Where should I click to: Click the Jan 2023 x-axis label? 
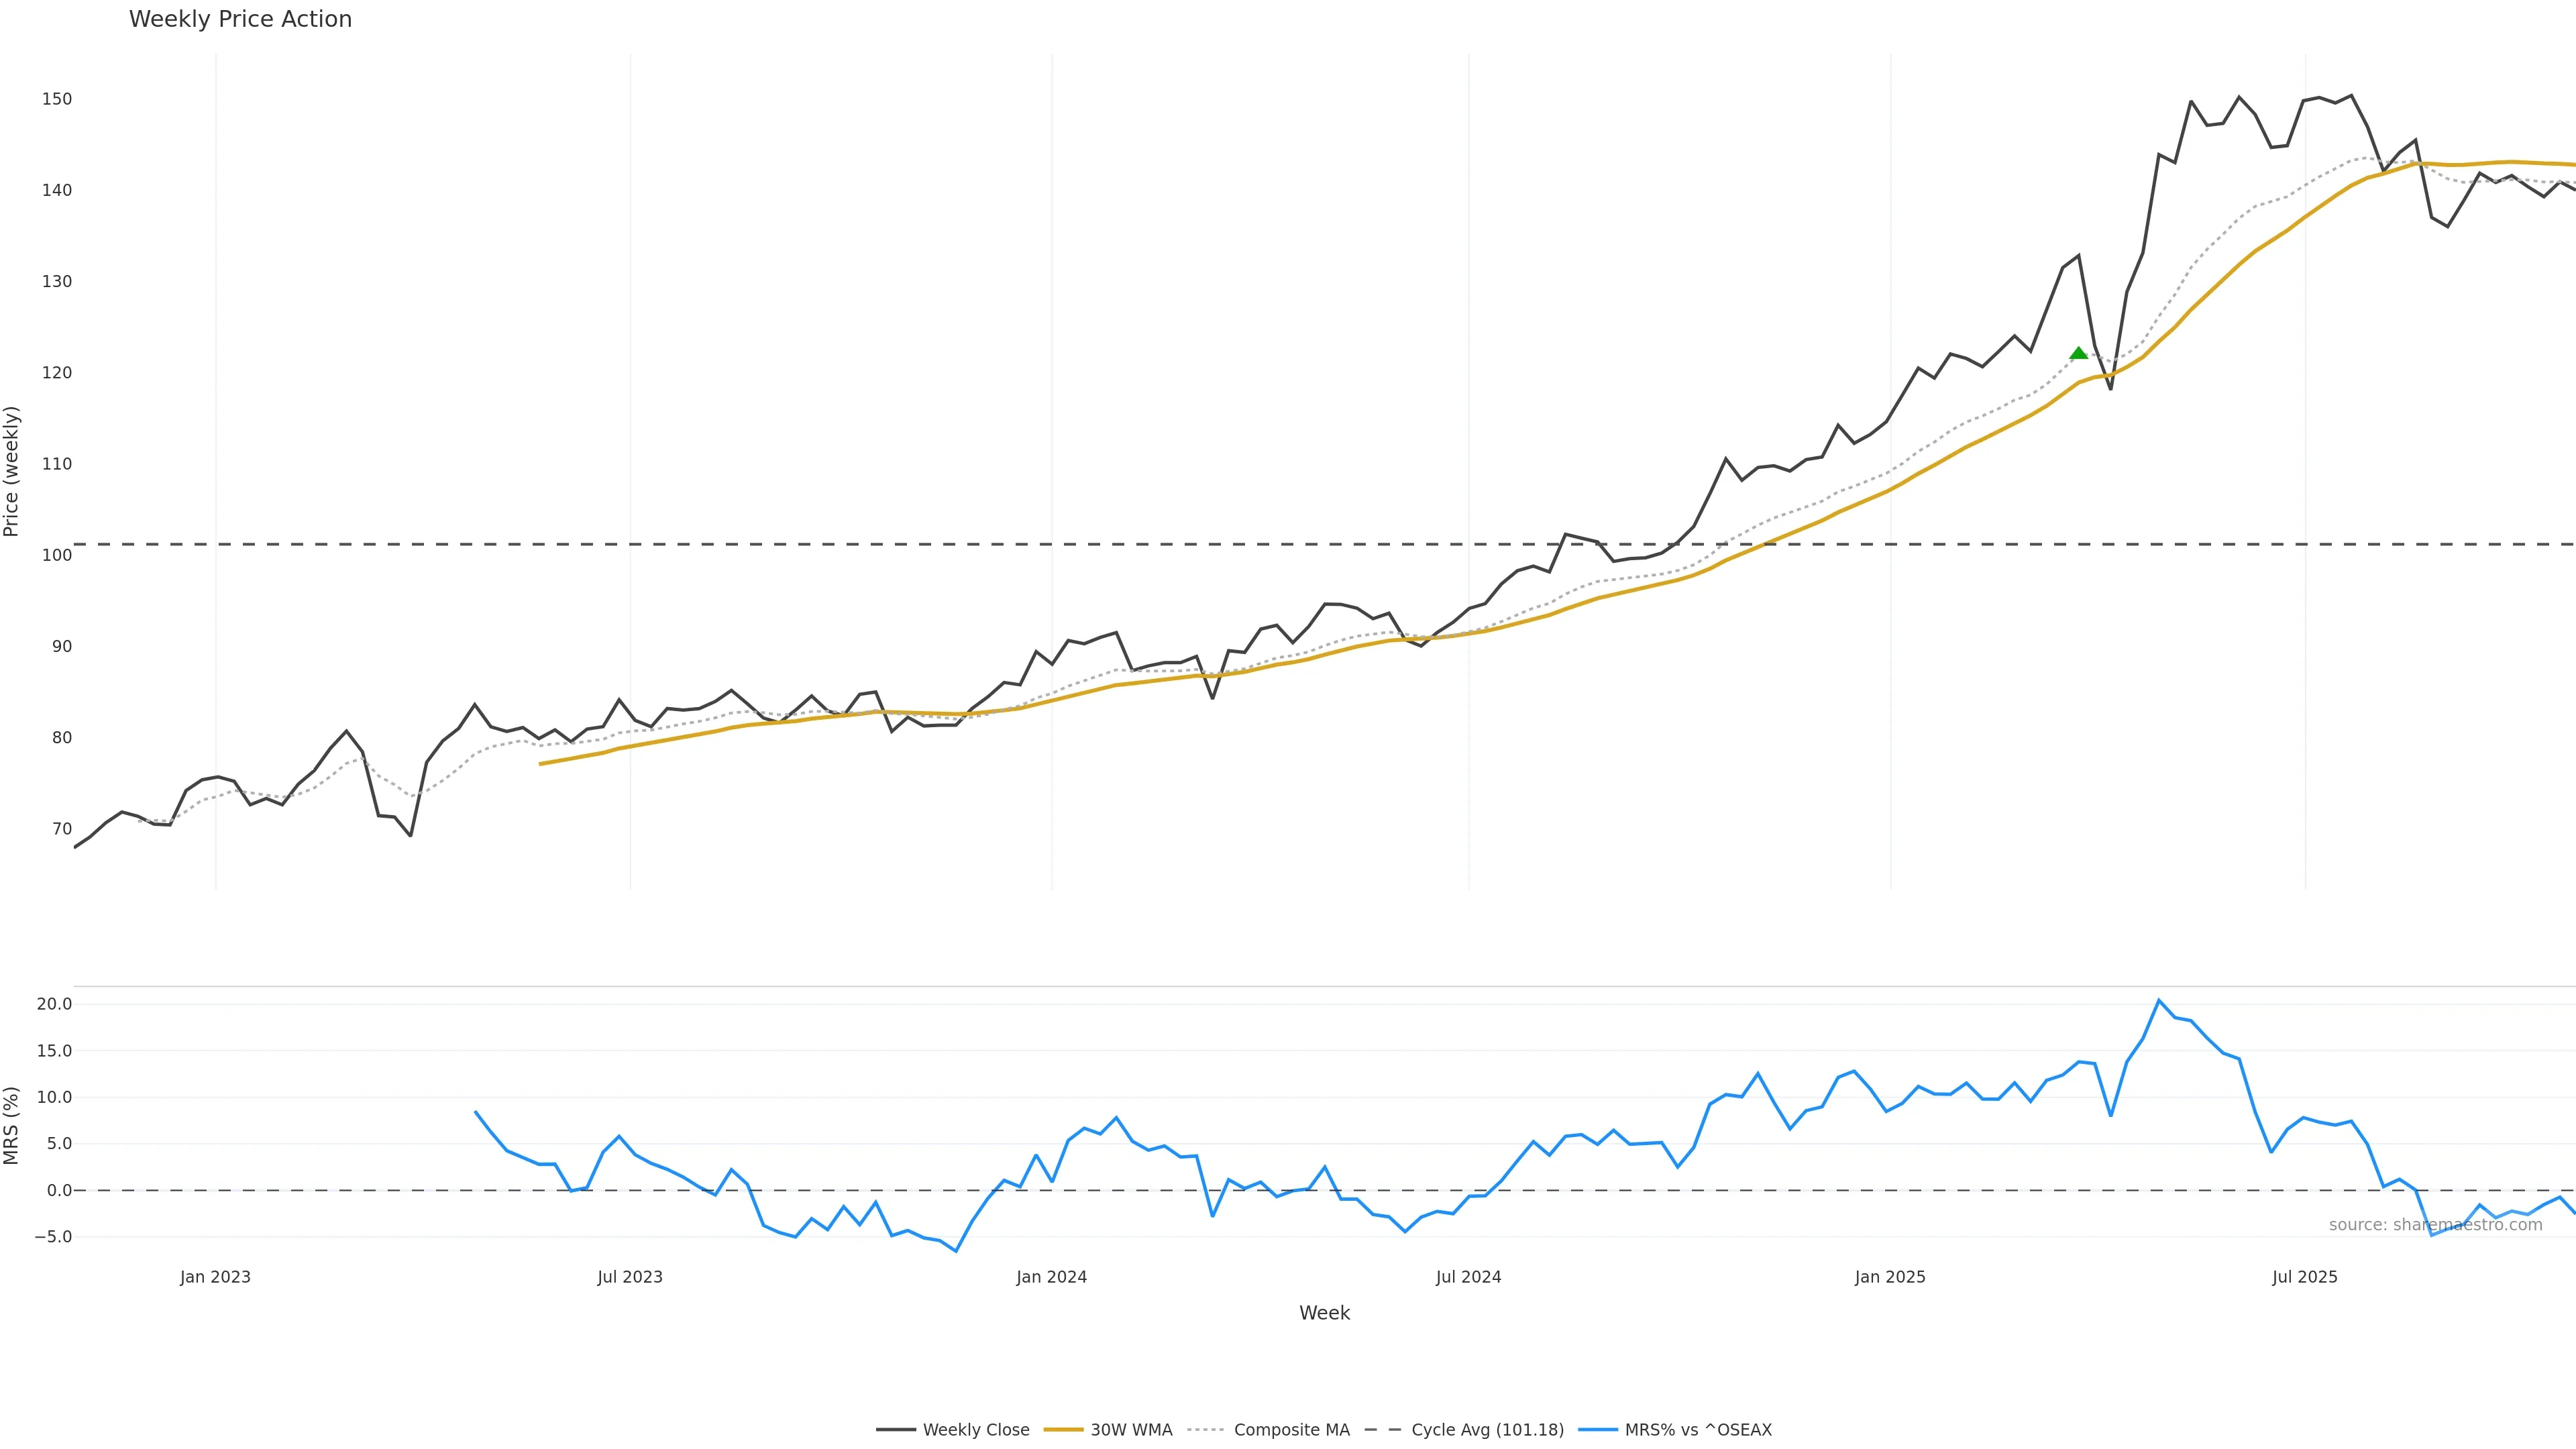[x=215, y=1277]
